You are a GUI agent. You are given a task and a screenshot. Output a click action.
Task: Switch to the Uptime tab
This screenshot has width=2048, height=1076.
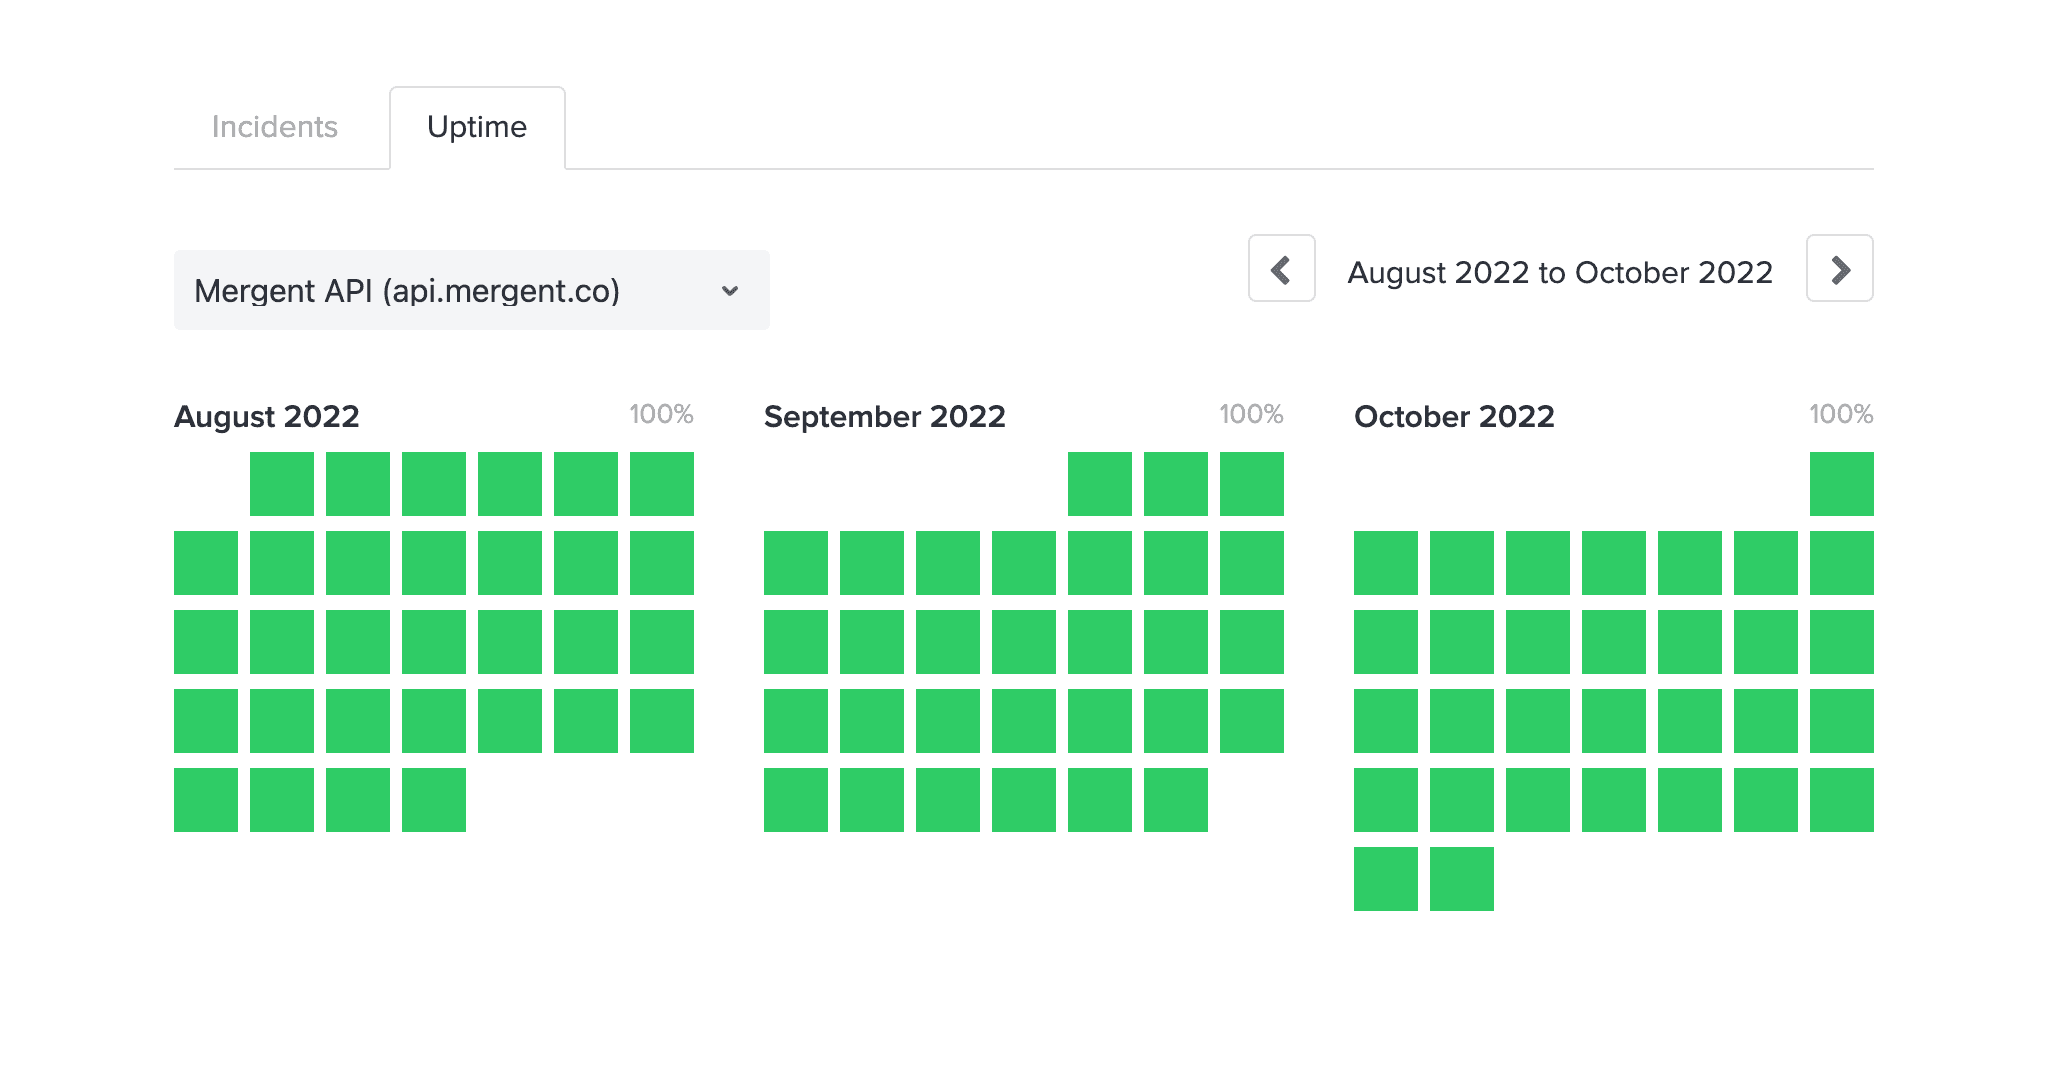pos(477,127)
